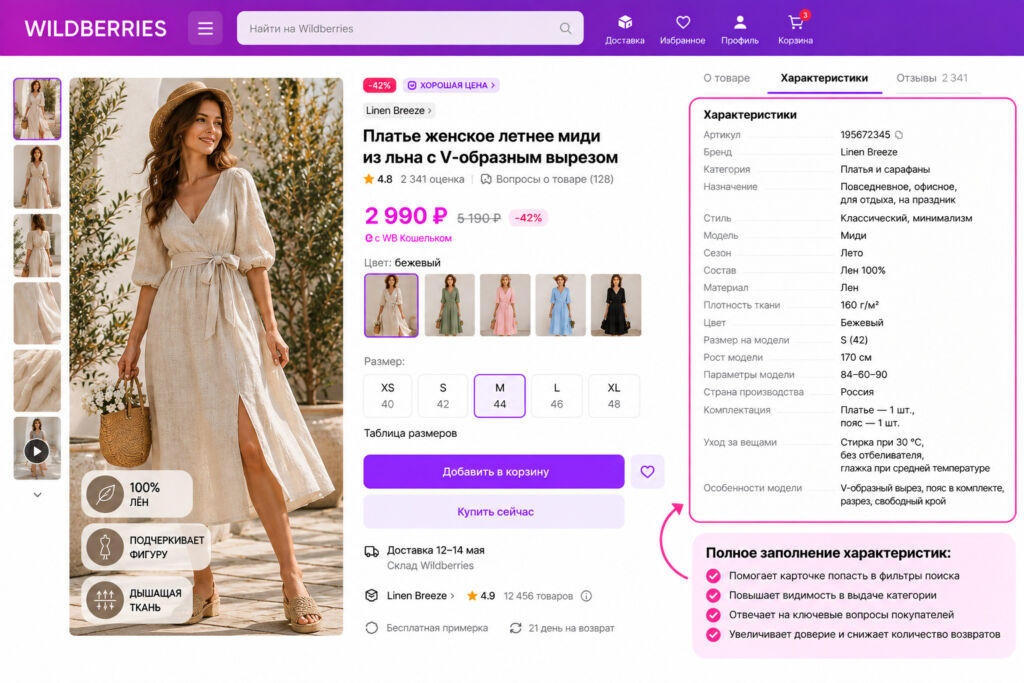Click the Бесплатная примерка circle icon
1024x683 pixels.
click(372, 628)
